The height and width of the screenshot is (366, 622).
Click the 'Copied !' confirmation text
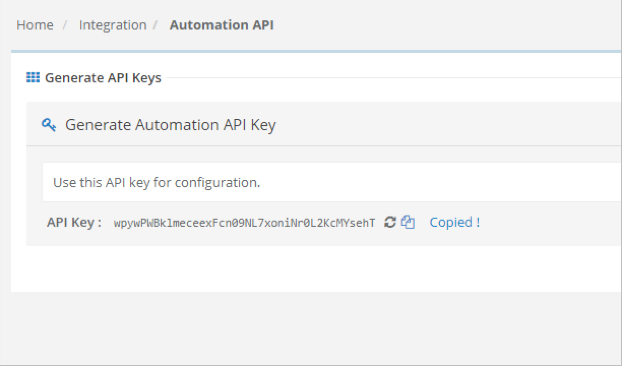[455, 222]
